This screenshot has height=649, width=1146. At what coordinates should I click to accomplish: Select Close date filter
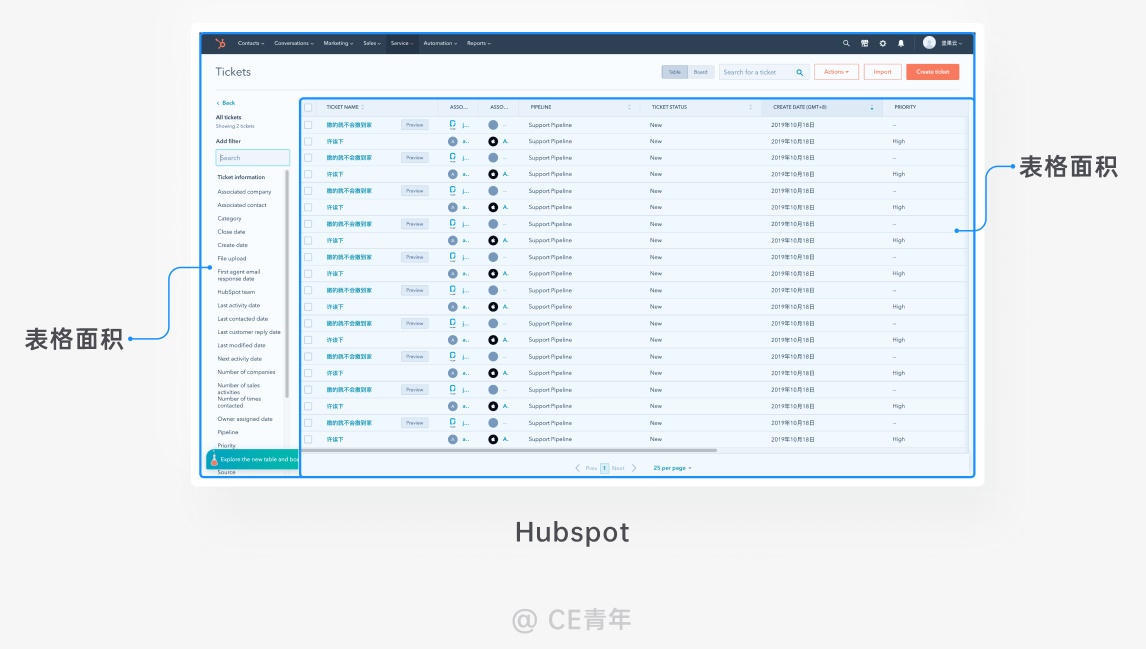click(x=232, y=232)
